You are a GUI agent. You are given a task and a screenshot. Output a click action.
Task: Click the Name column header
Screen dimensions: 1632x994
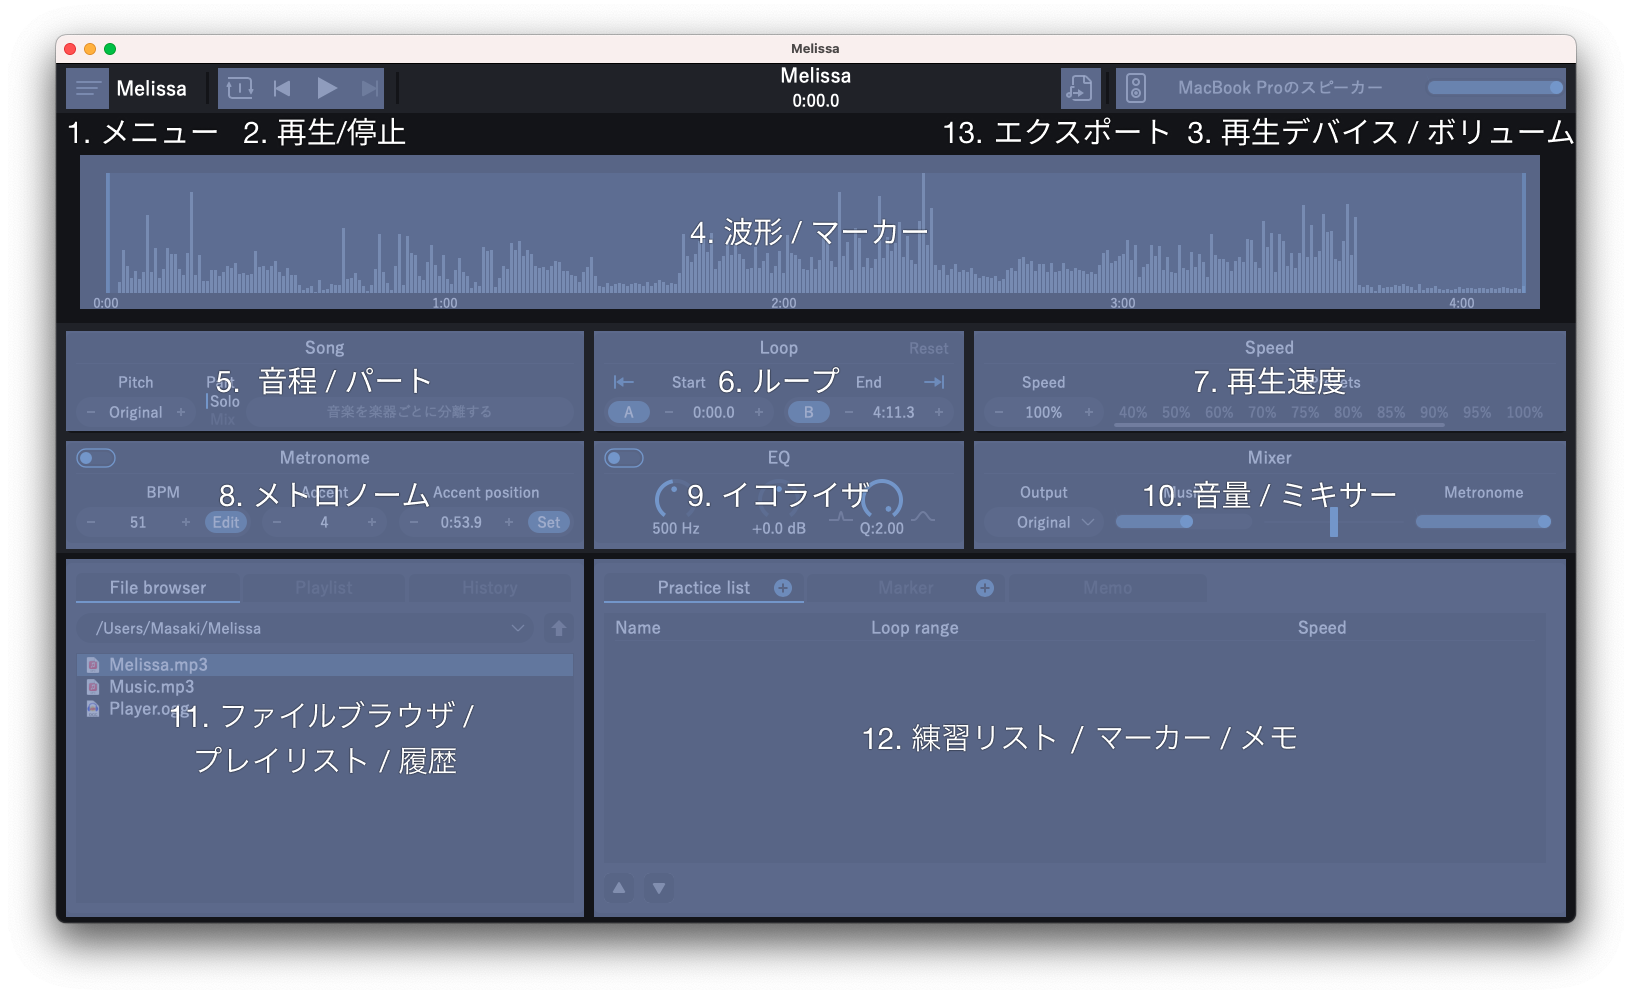pyautogui.click(x=638, y=628)
